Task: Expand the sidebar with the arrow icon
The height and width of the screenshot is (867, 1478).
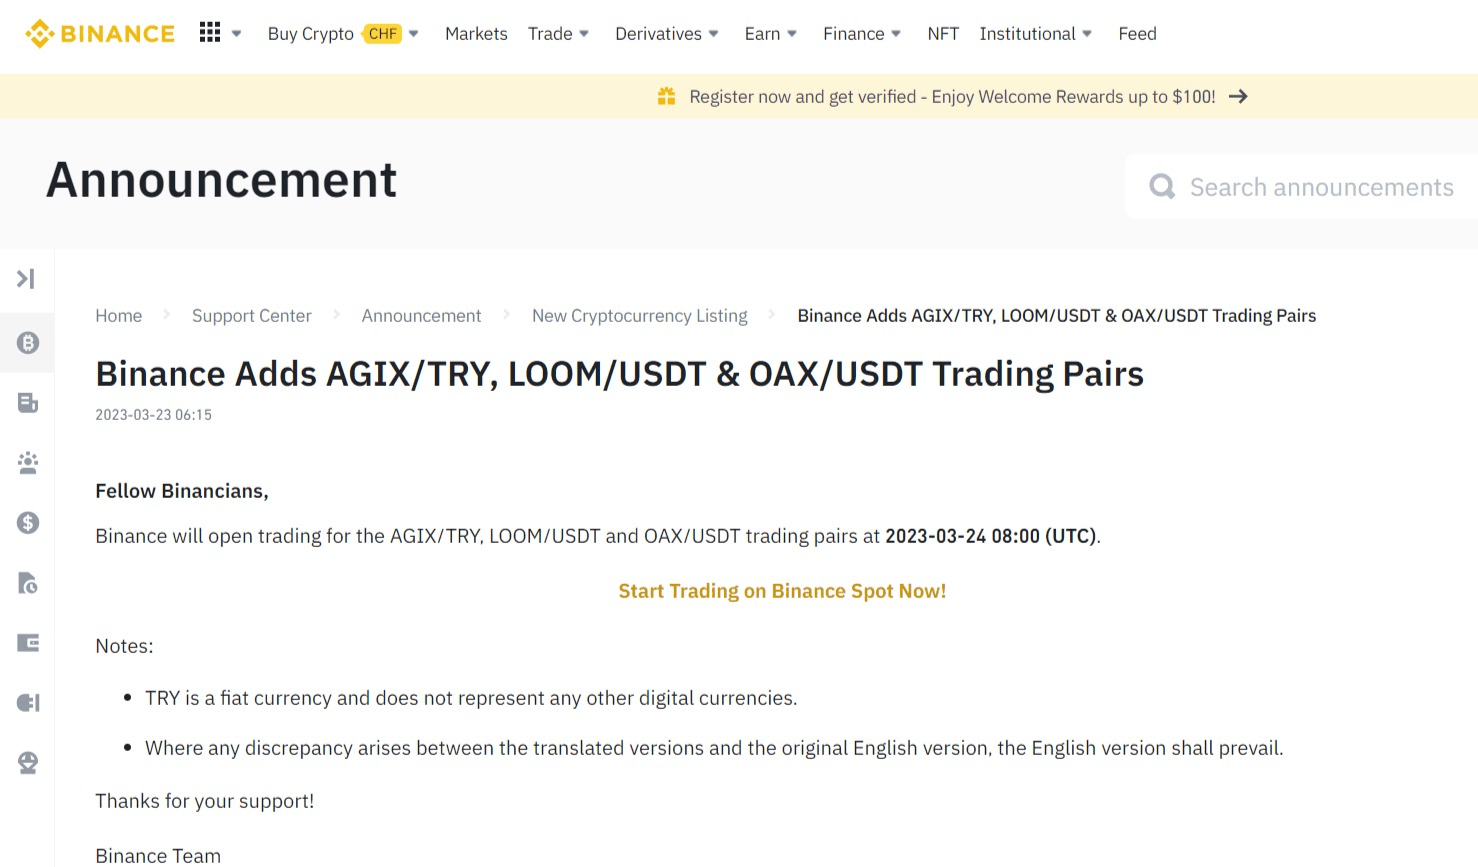Action: pyautogui.click(x=26, y=279)
